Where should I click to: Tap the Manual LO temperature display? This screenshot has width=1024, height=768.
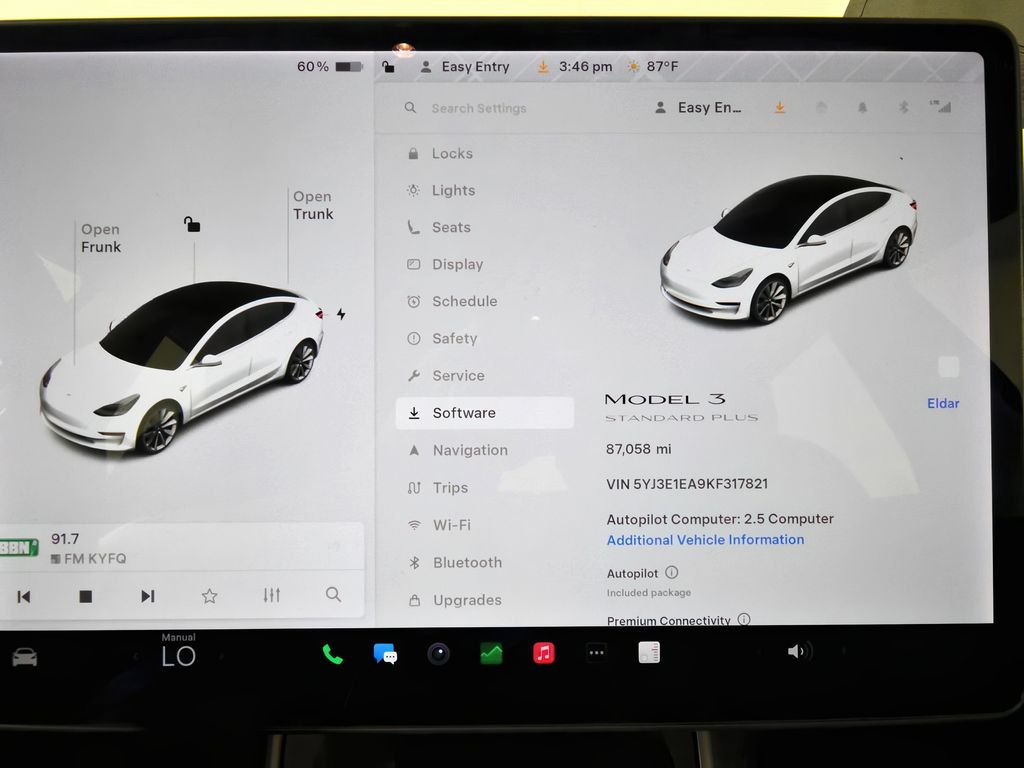click(x=178, y=650)
